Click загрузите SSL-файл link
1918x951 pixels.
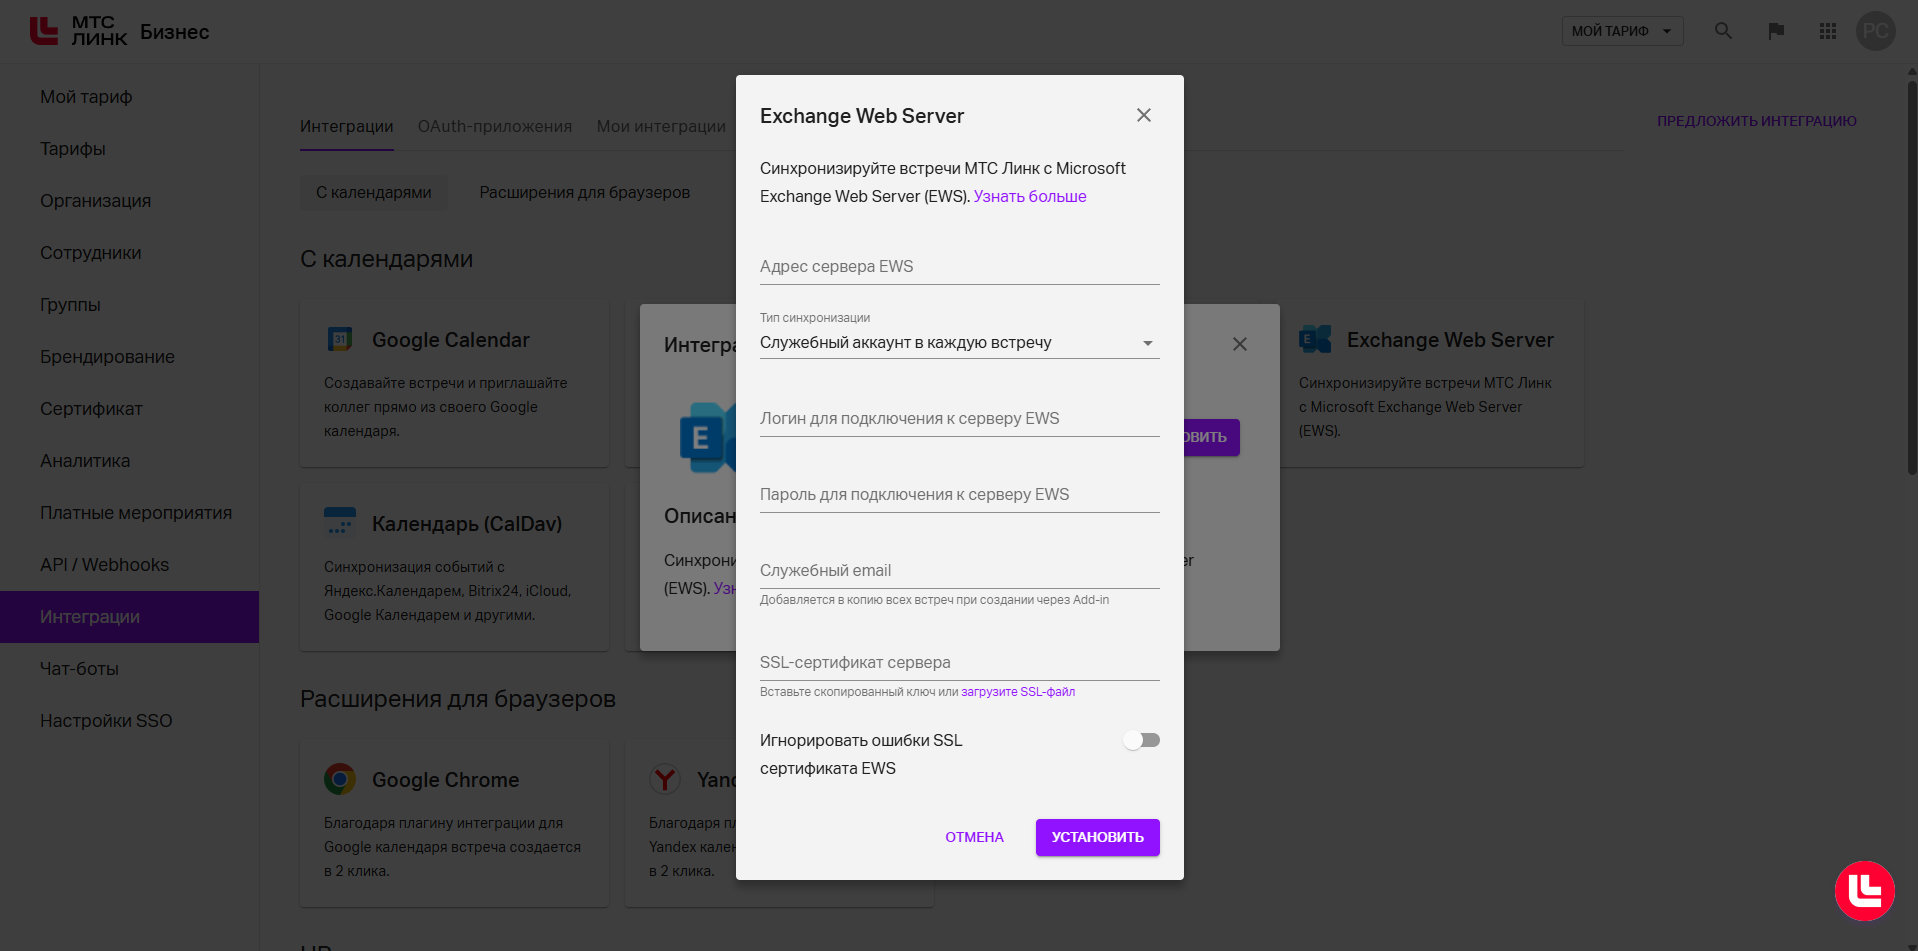[x=1018, y=692]
